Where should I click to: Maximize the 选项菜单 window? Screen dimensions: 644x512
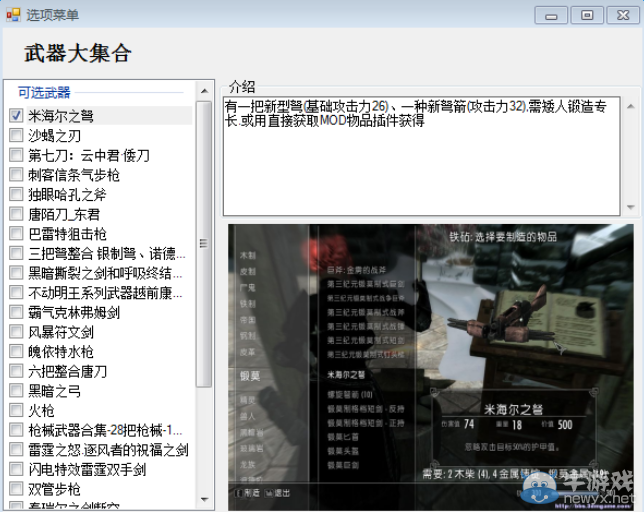[587, 16]
